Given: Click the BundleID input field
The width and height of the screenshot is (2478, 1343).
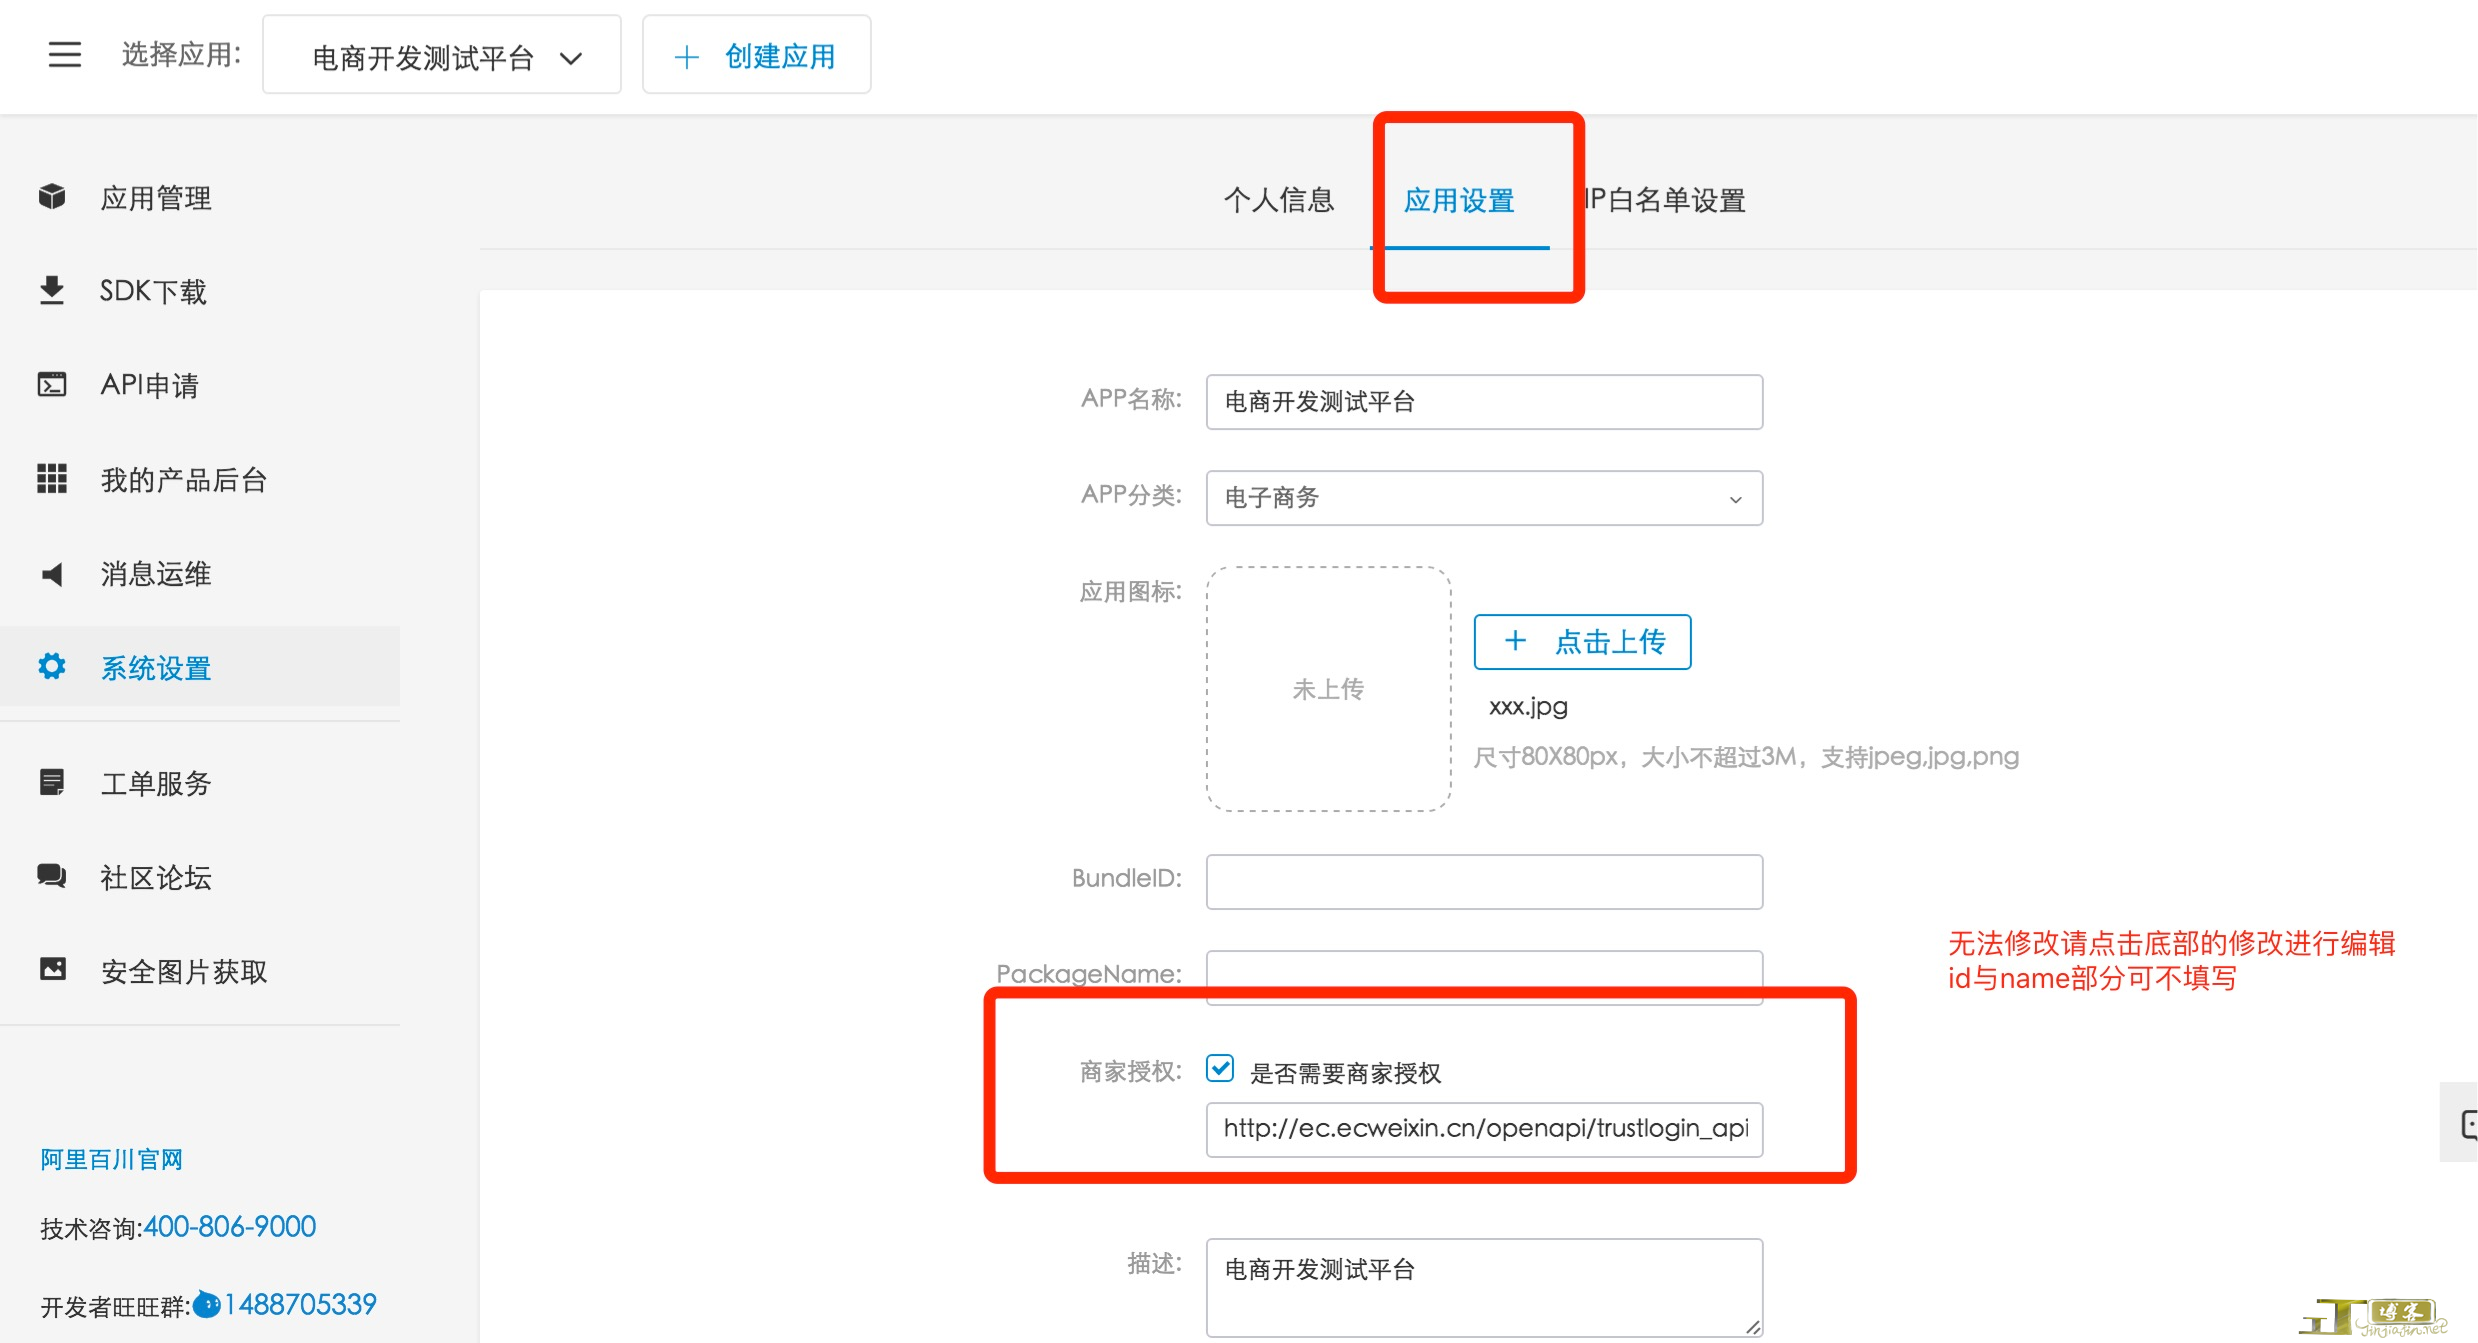Looking at the screenshot, I should click(x=1483, y=882).
